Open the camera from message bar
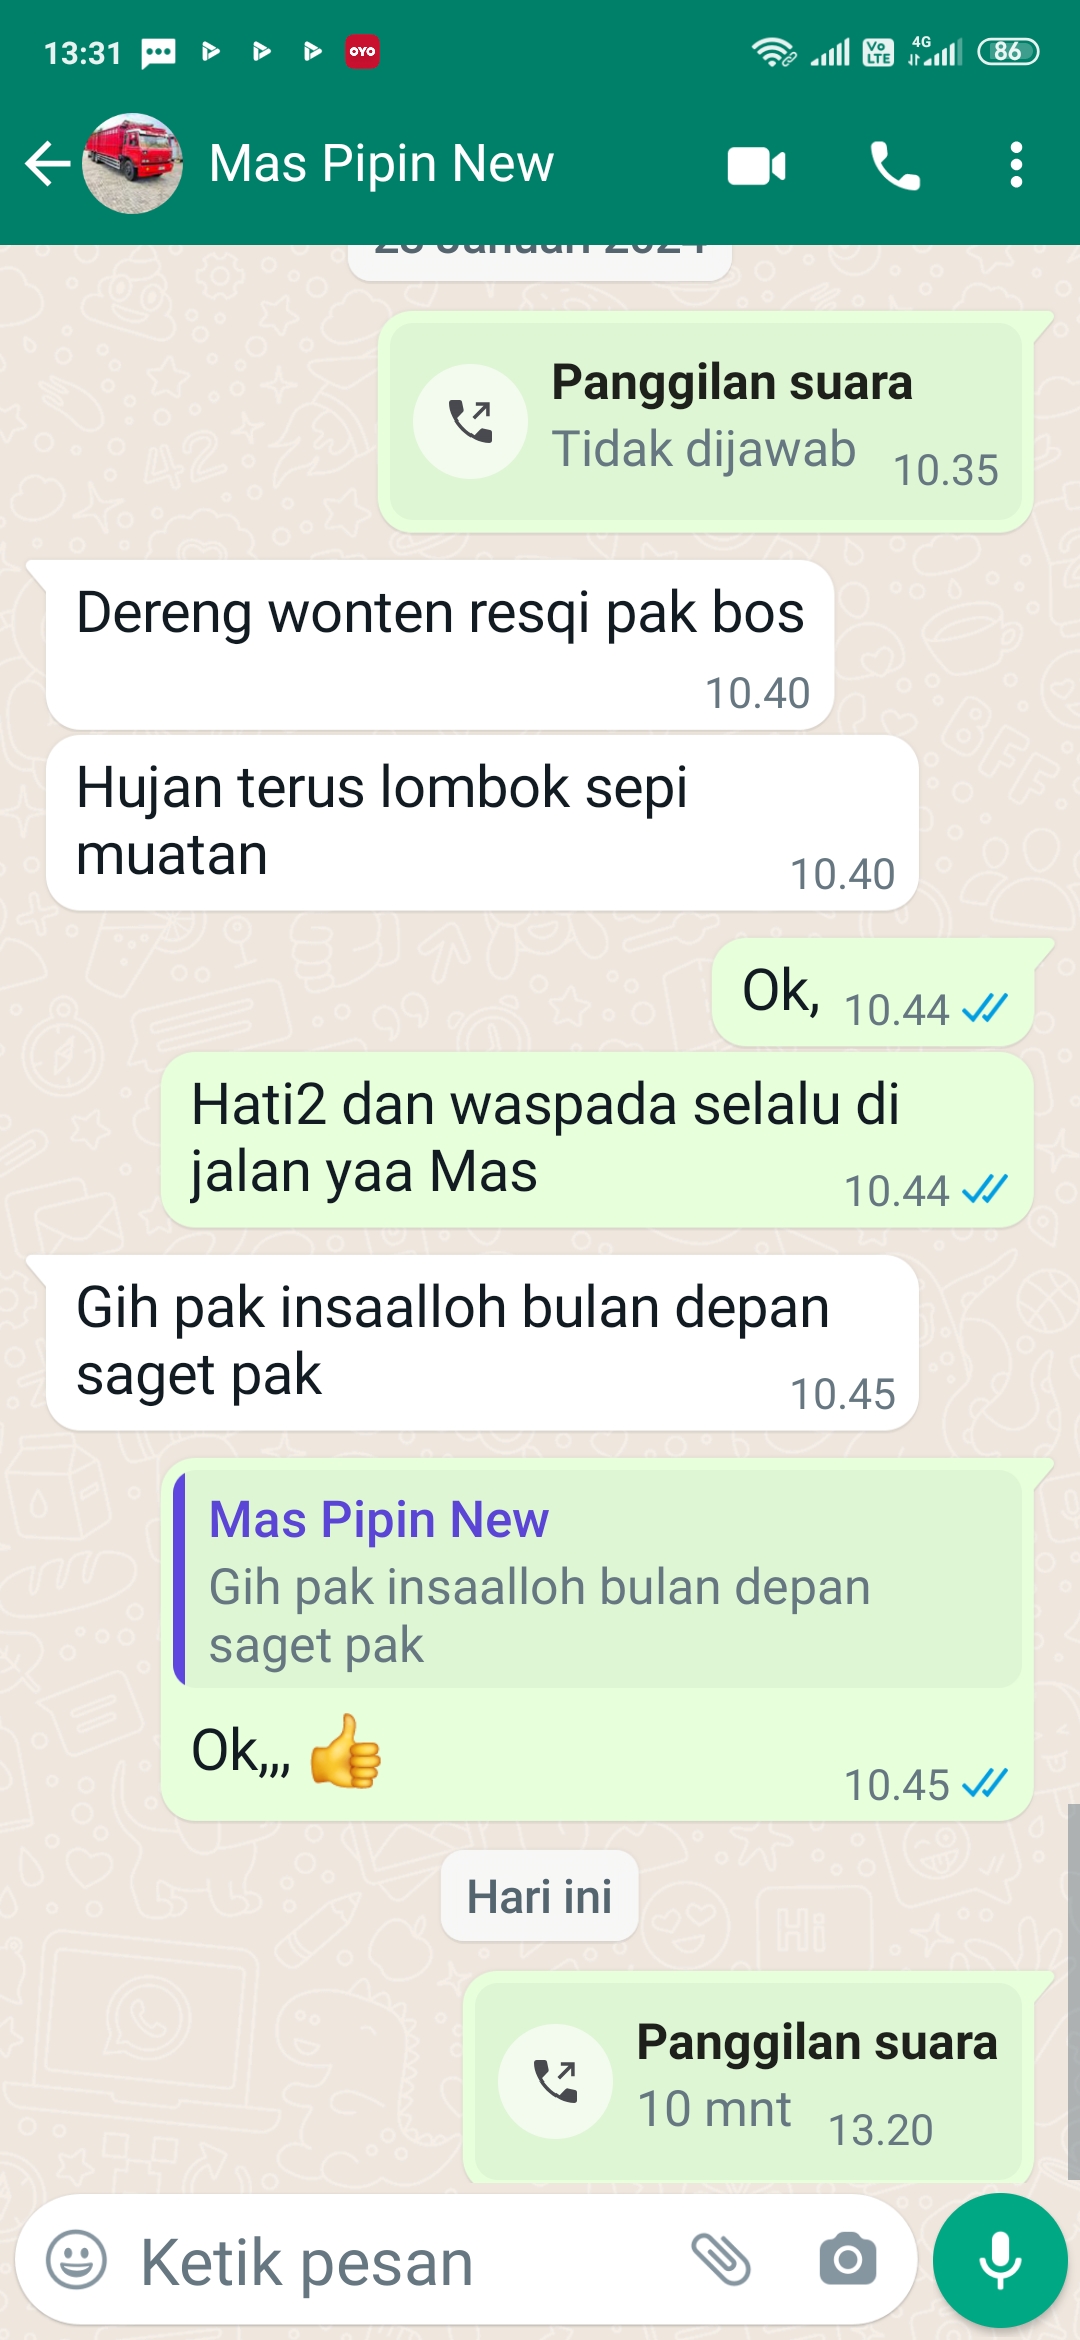The width and height of the screenshot is (1080, 2340). point(848,2260)
